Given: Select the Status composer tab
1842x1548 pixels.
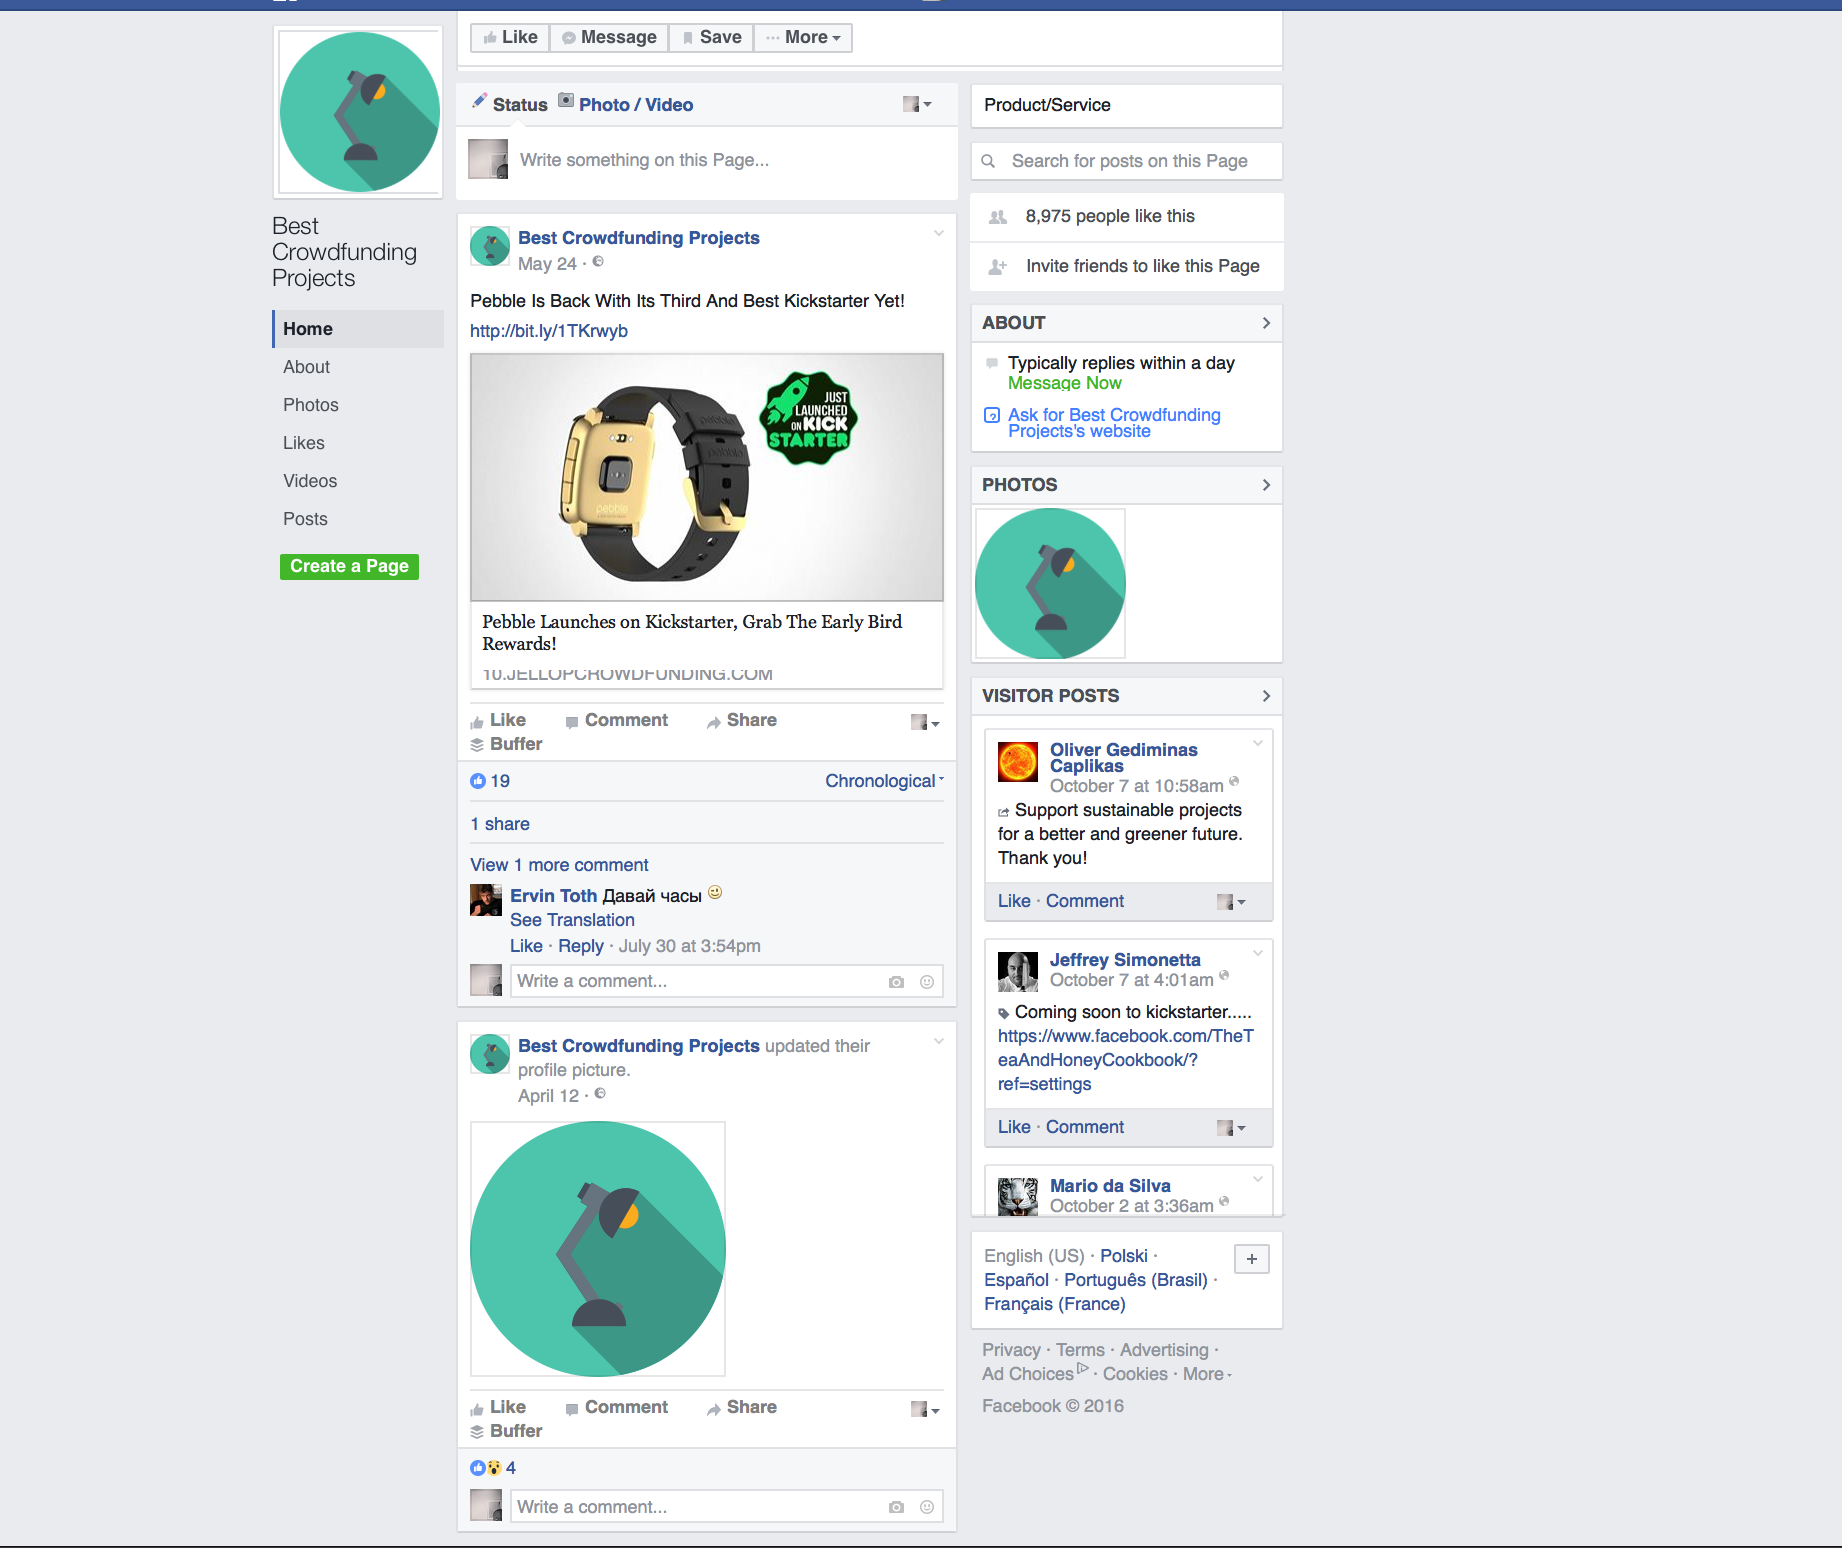Looking at the screenshot, I should point(510,104).
